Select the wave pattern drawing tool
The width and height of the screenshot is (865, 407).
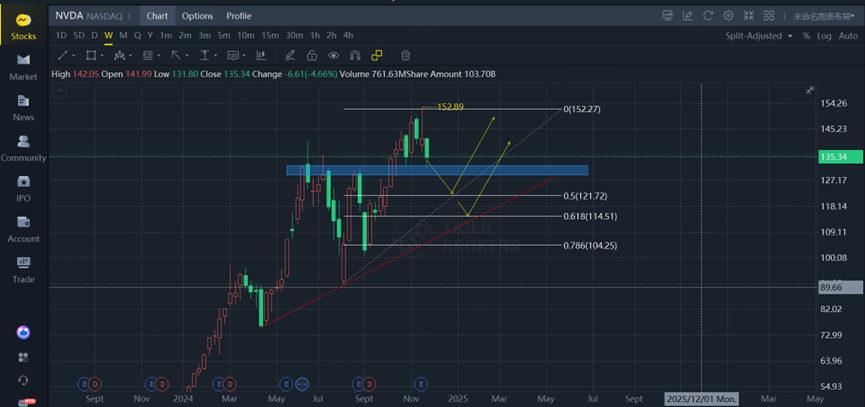[120, 55]
